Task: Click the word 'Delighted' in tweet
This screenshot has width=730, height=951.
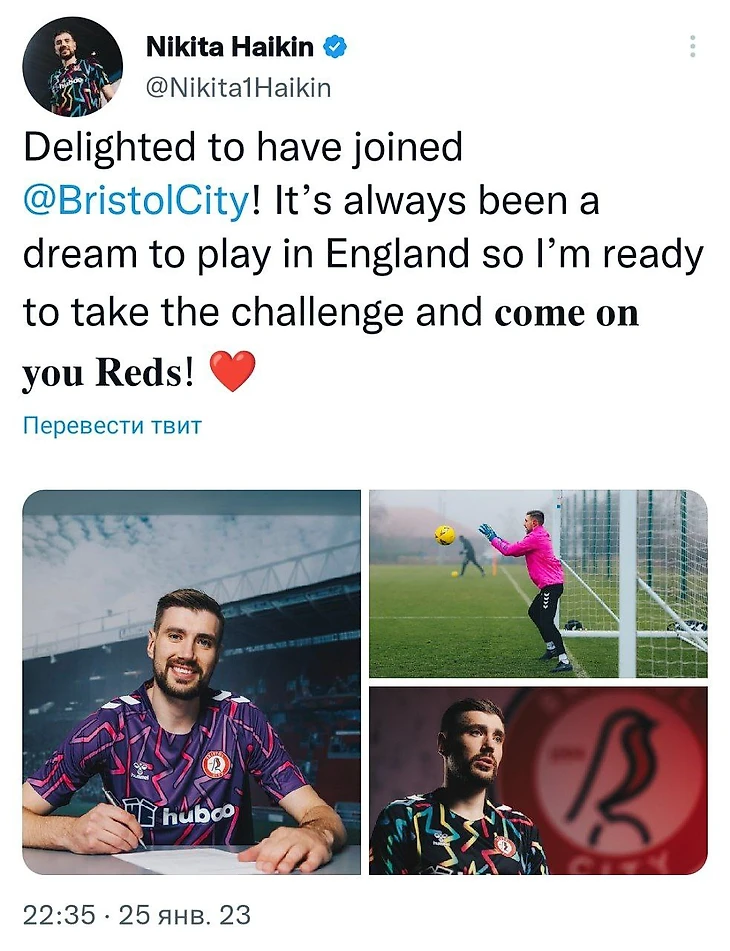Action: (110, 147)
